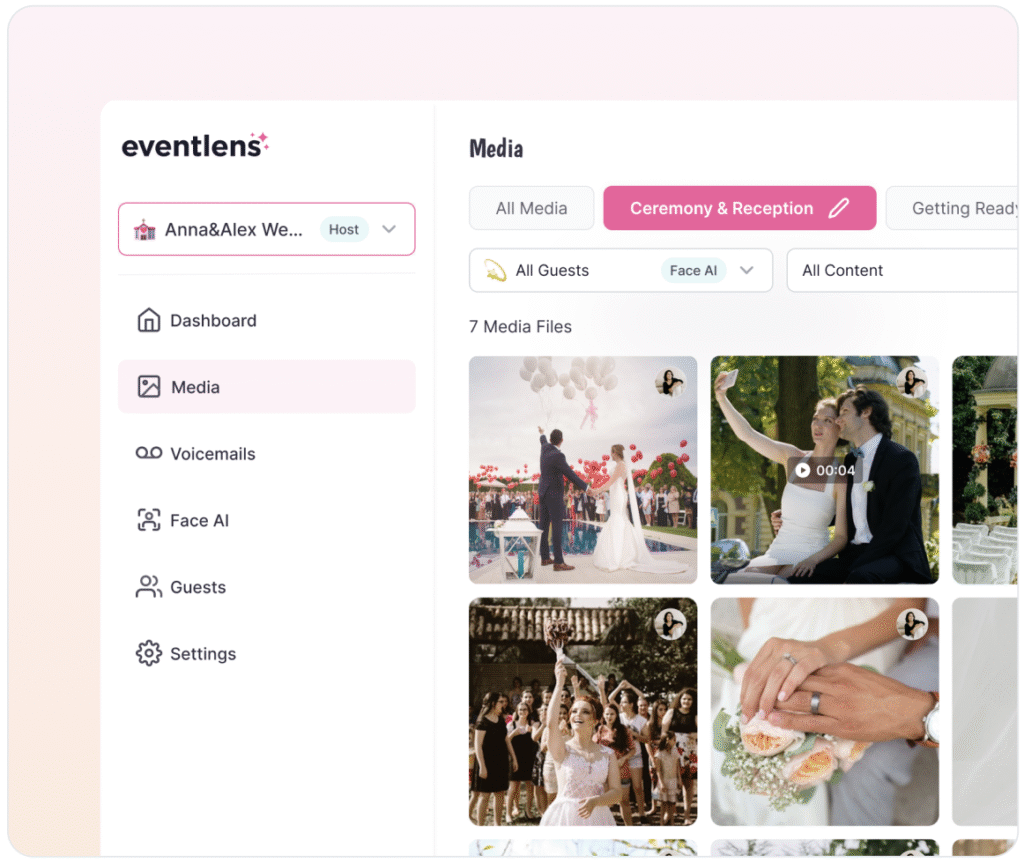The height and width of the screenshot is (863, 1024).
Task: Expand the Anna&Alex event switcher chevron
Action: (x=389, y=229)
